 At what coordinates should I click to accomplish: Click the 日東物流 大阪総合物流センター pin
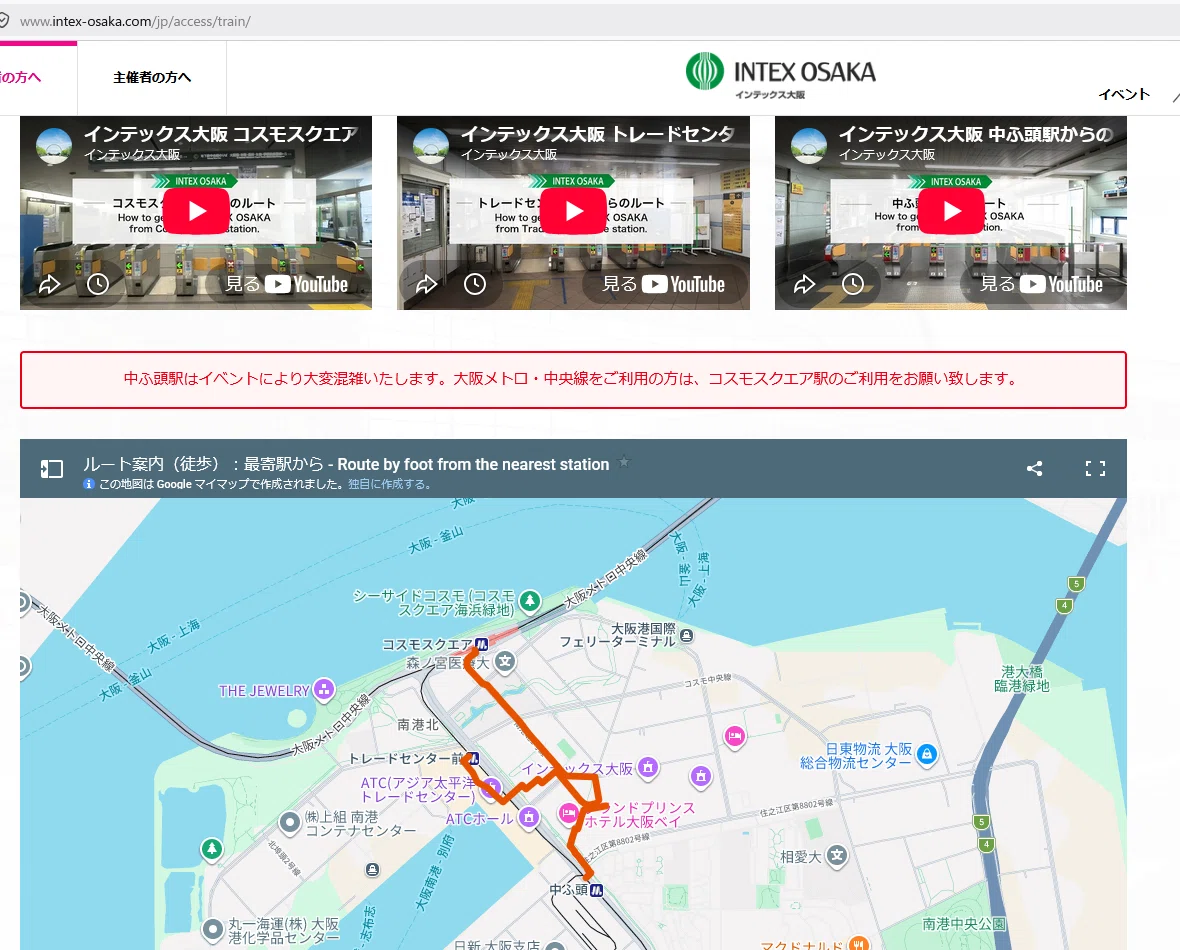[927, 754]
